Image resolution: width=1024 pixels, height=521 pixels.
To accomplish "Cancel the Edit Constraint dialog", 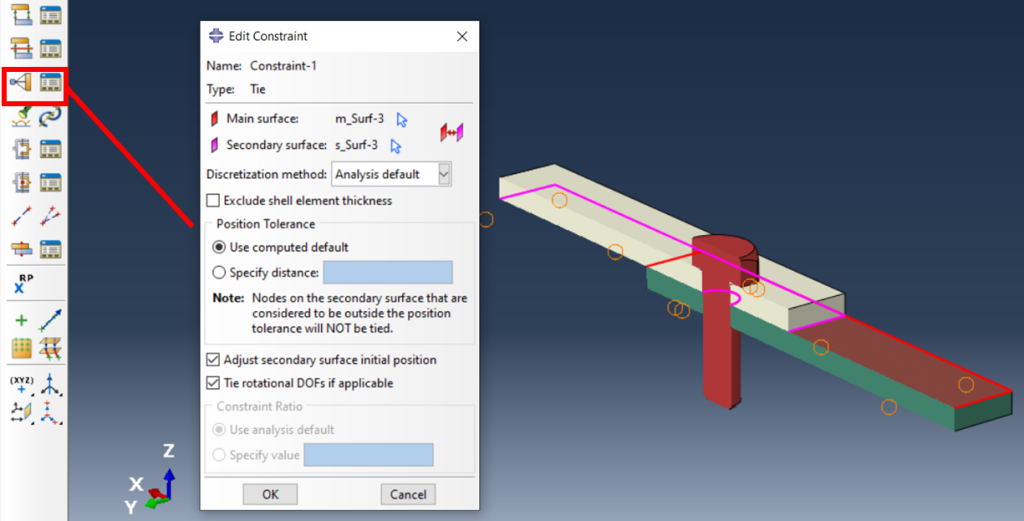I will tap(408, 494).
